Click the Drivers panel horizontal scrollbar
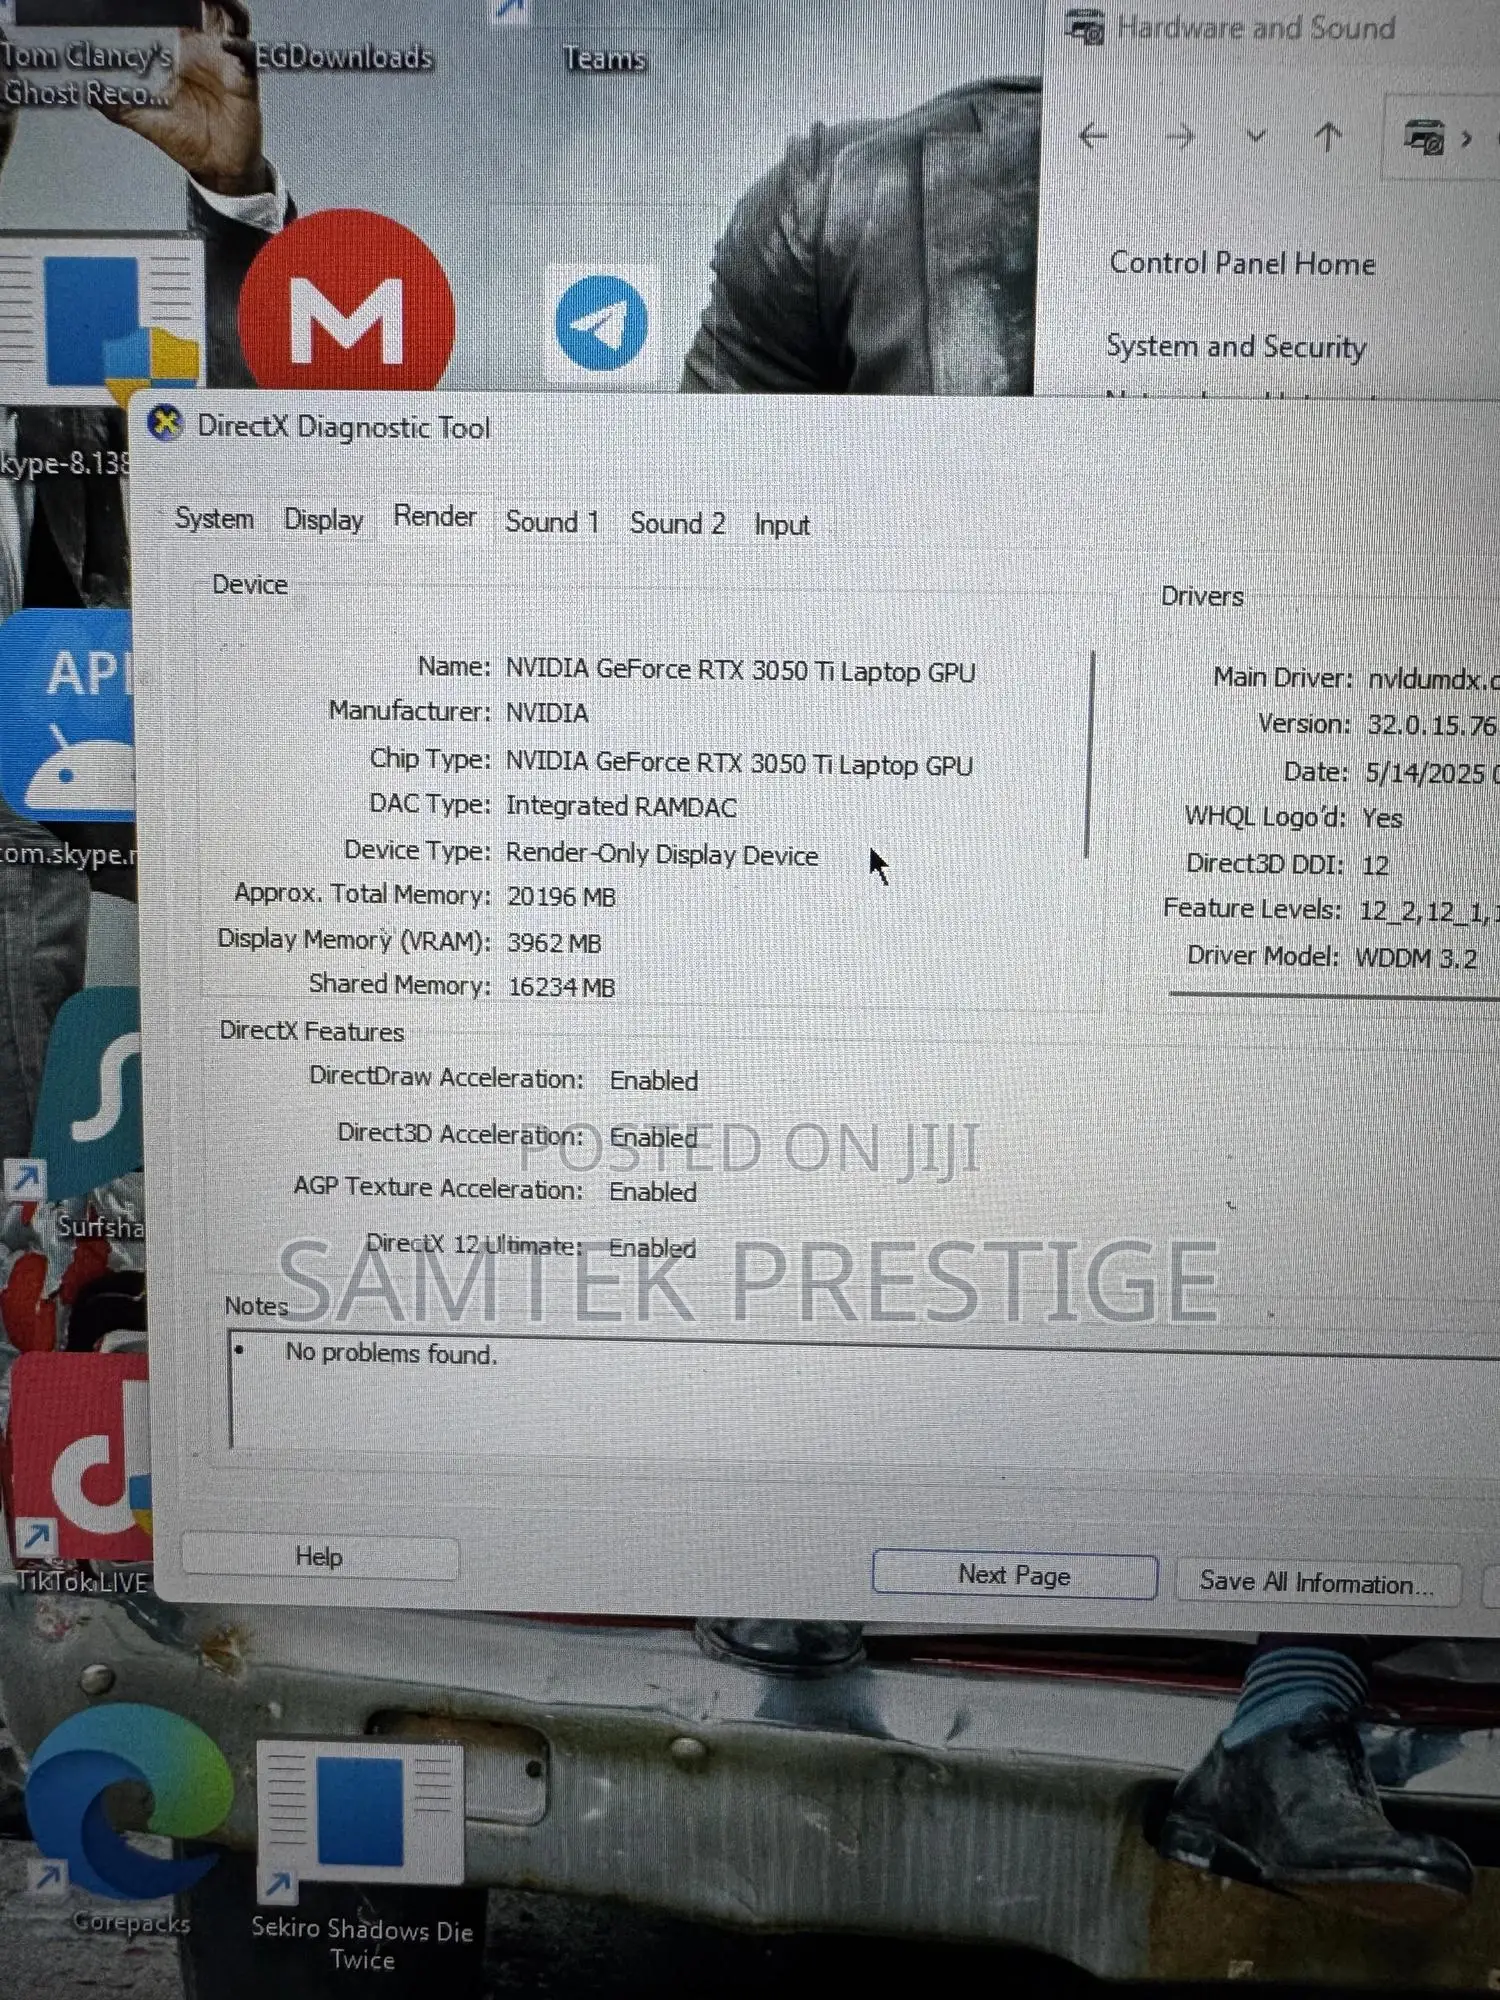The image size is (1500, 2000). tap(1334, 994)
